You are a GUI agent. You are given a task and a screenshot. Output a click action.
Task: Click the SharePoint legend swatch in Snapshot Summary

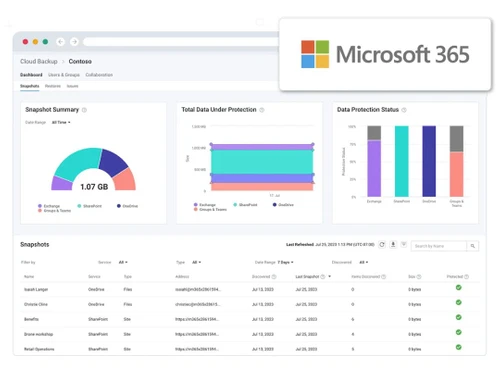pos(79,206)
